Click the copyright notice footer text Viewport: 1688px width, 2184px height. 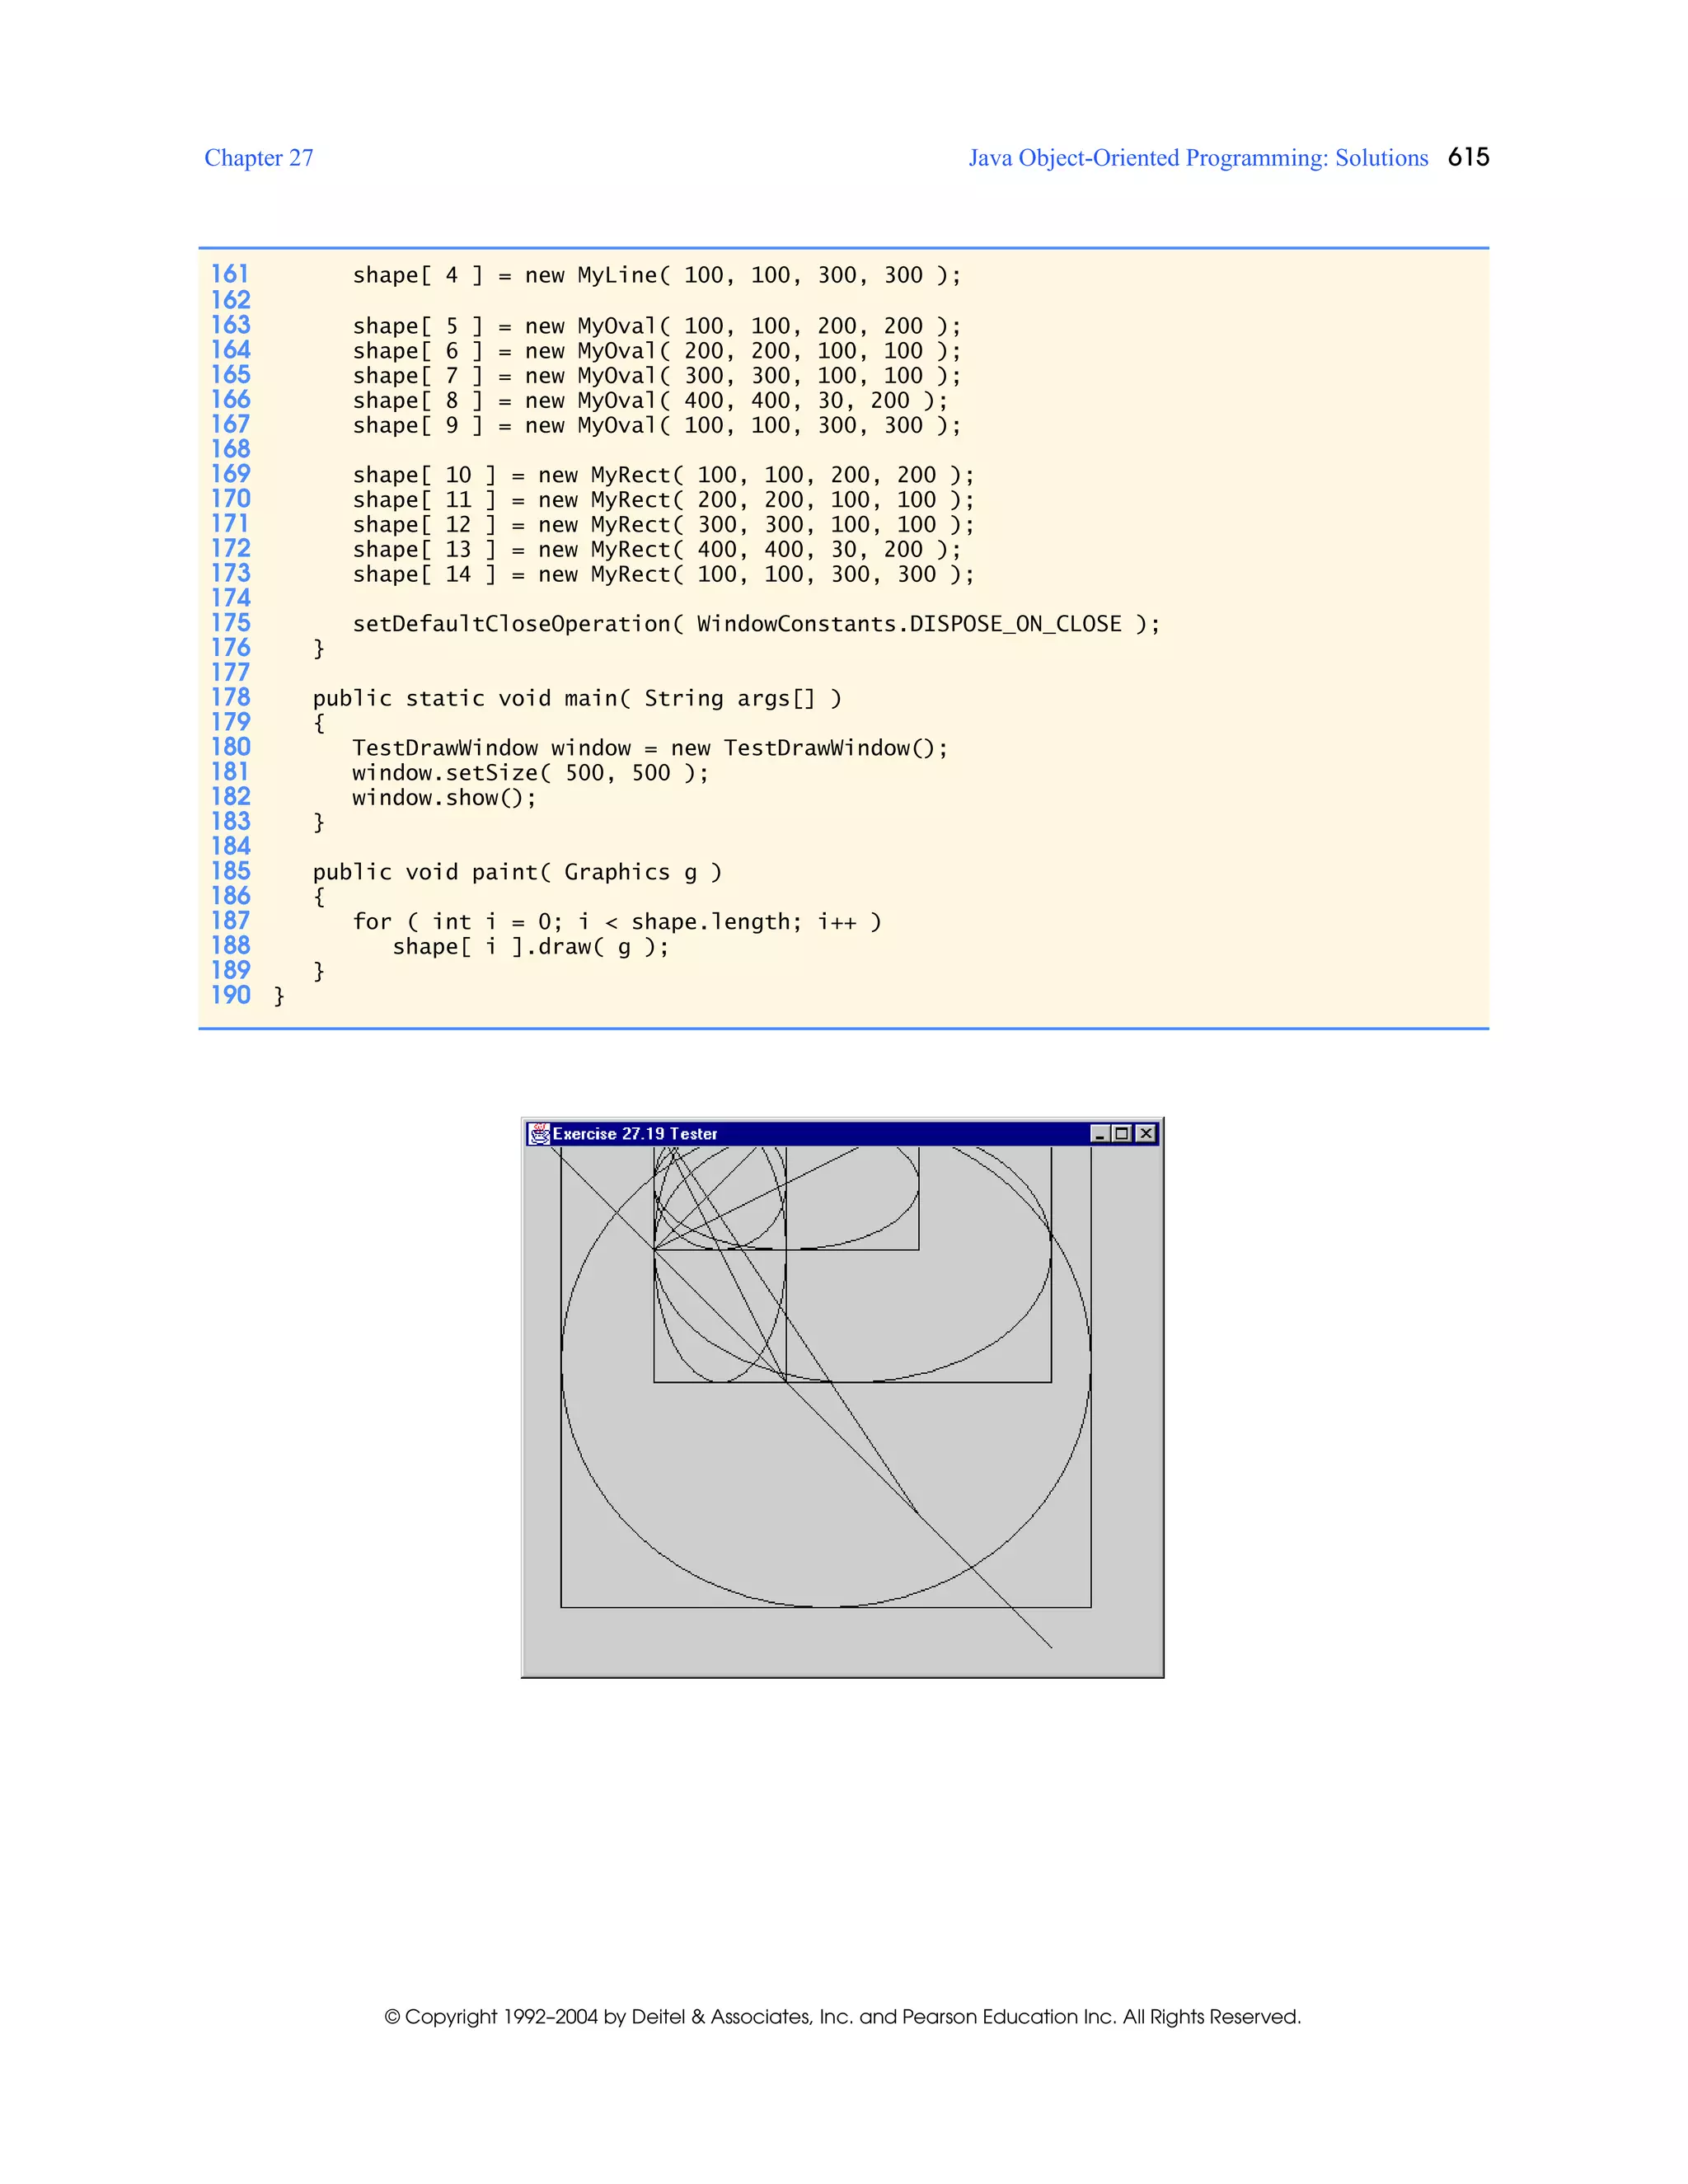[843, 2016]
